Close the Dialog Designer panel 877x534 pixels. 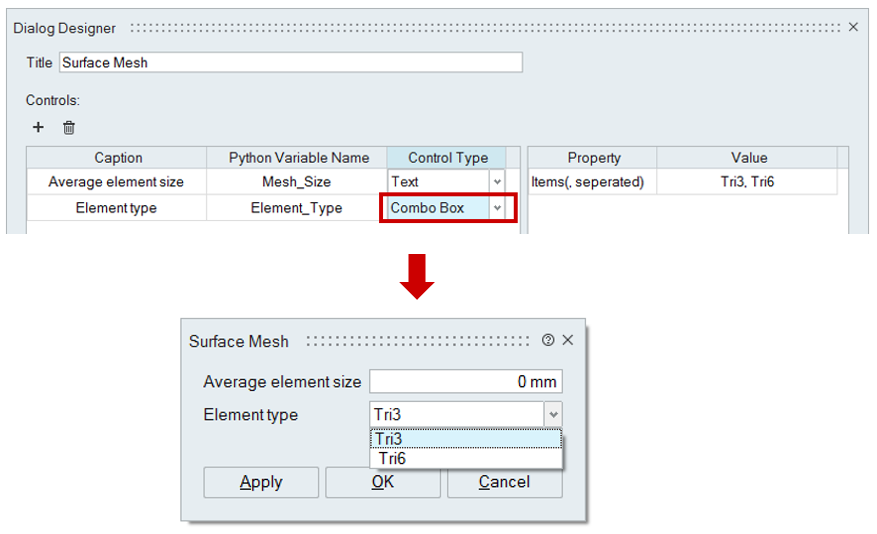(x=853, y=27)
